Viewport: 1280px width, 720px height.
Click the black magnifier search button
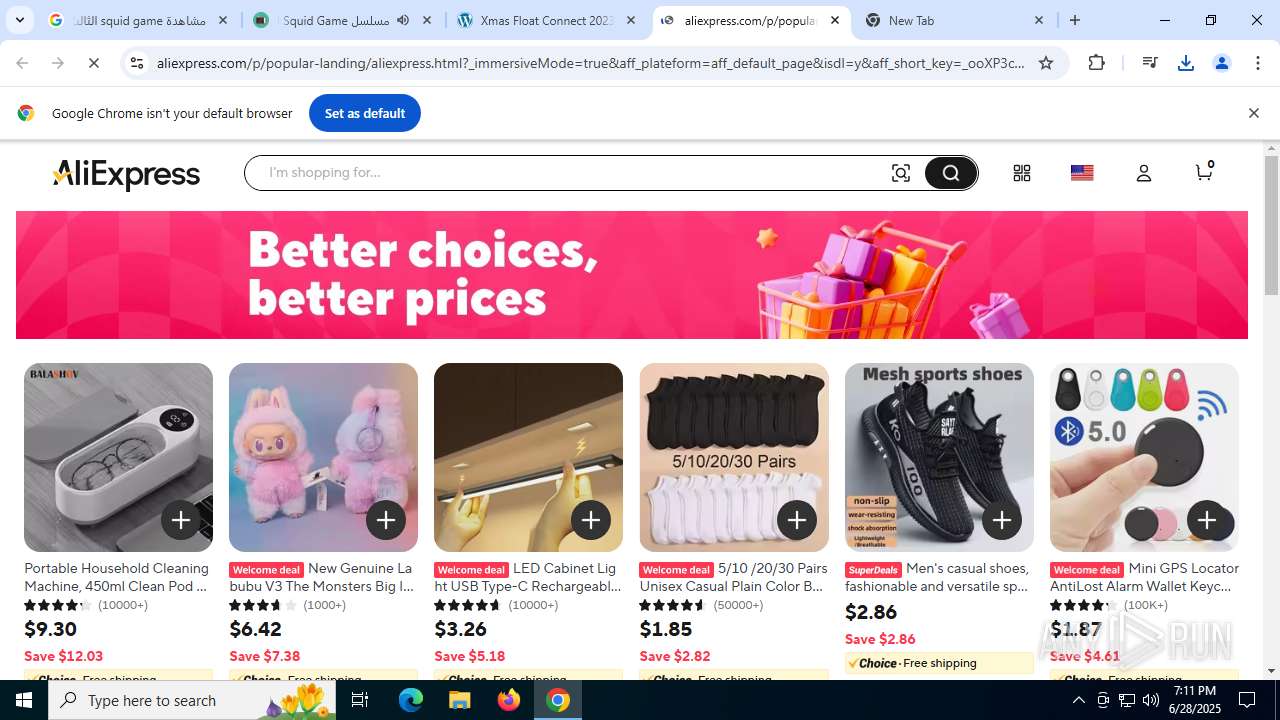coord(950,173)
